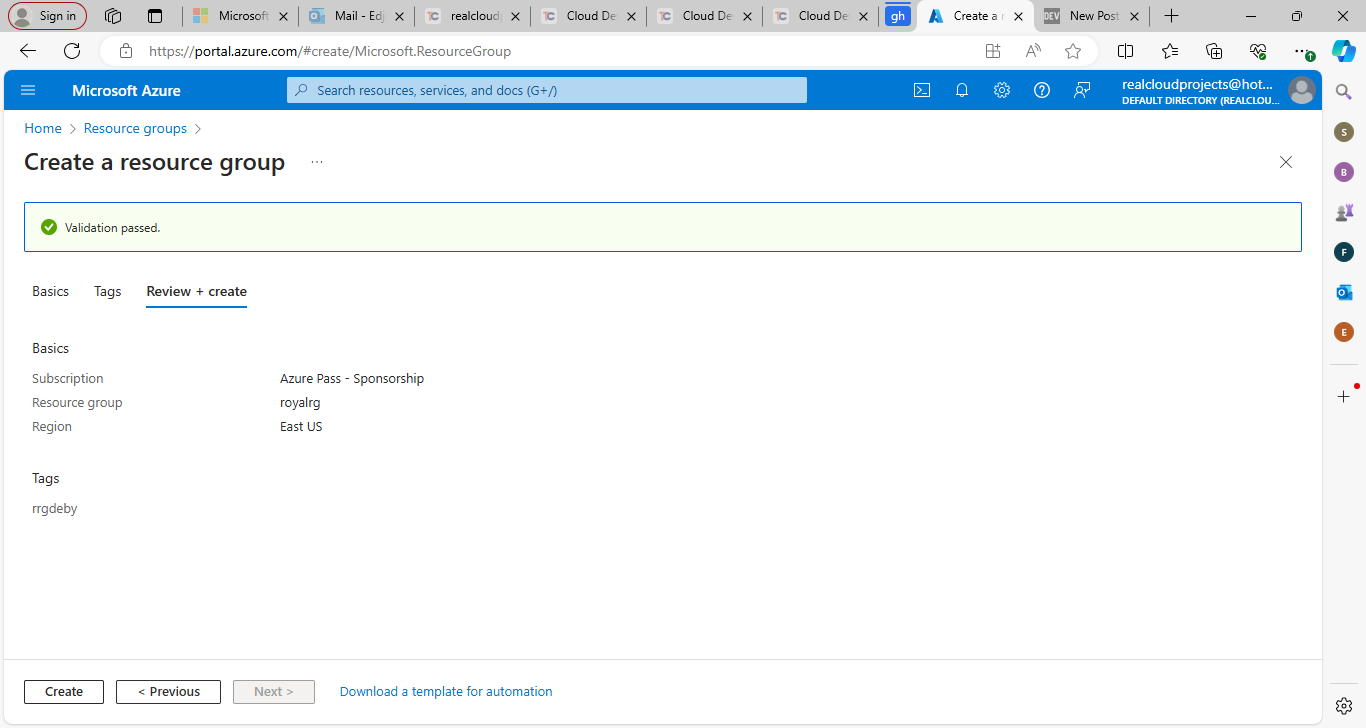This screenshot has height=728, width=1366.
Task: Switch to the realcloud browser tab
Action: (472, 16)
